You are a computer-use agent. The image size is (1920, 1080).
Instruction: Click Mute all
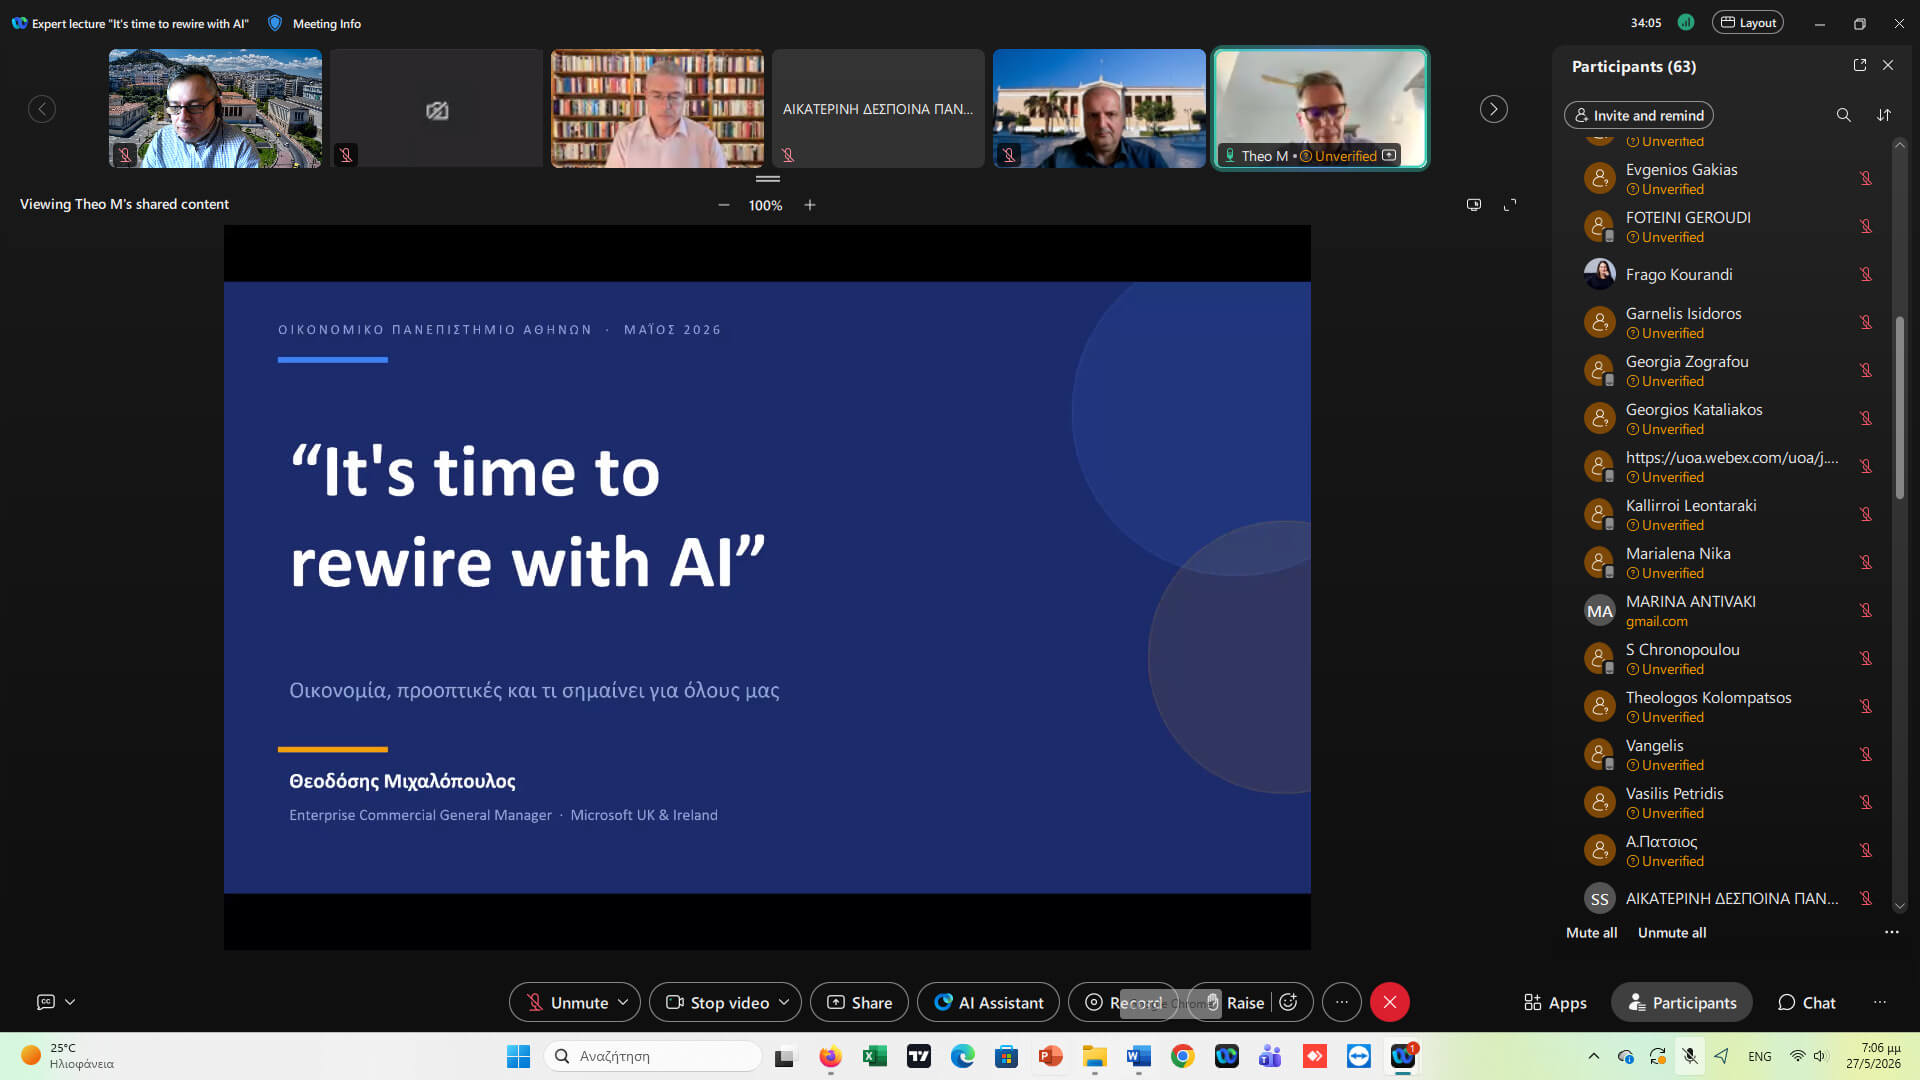tap(1591, 932)
